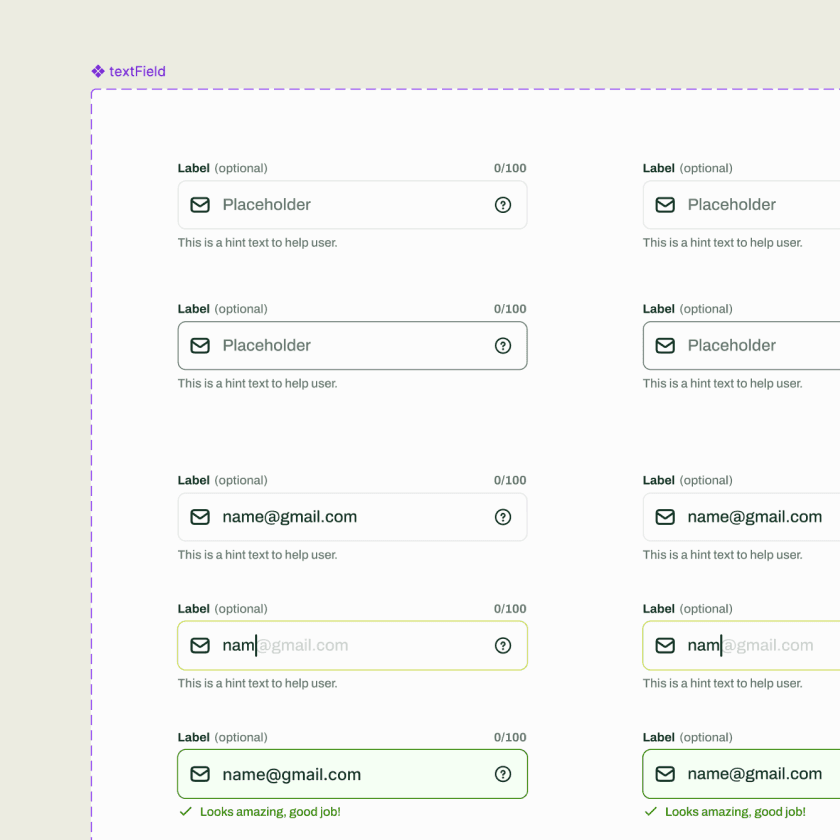Click 0/100 counter above left grey-bordered name@gmail.com field
The image size is (840, 840).
510,481
